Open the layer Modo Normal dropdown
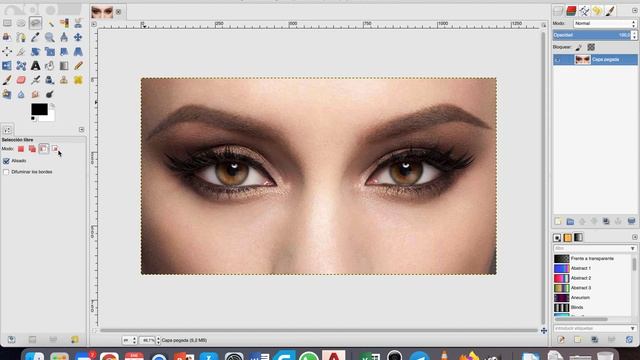This screenshot has height=360, width=640. click(605, 24)
